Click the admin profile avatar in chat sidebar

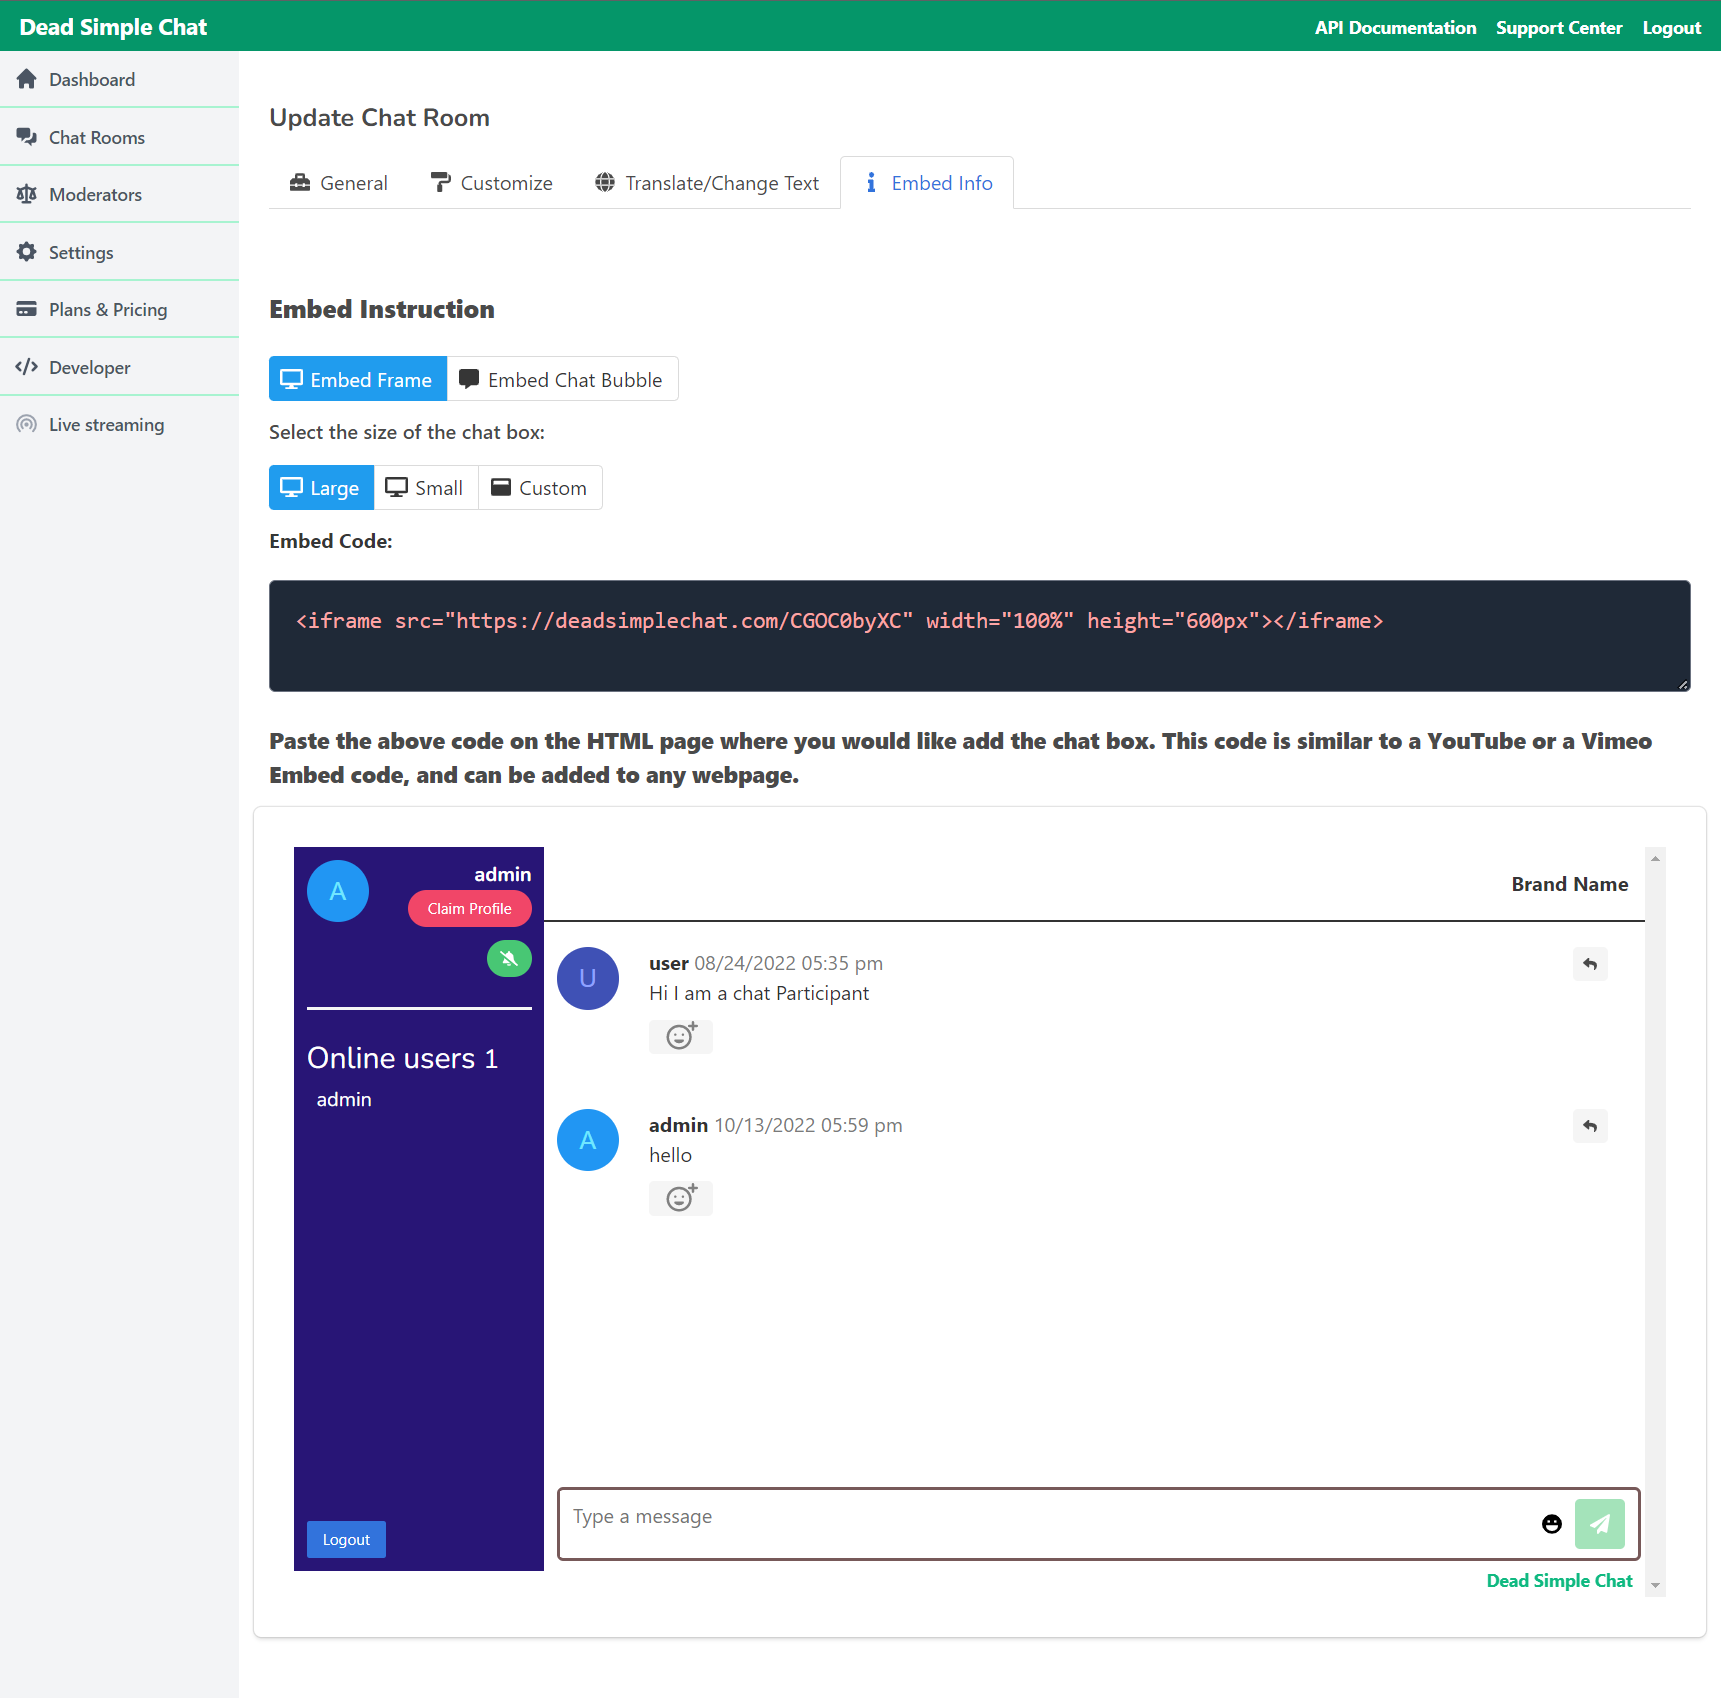click(338, 891)
